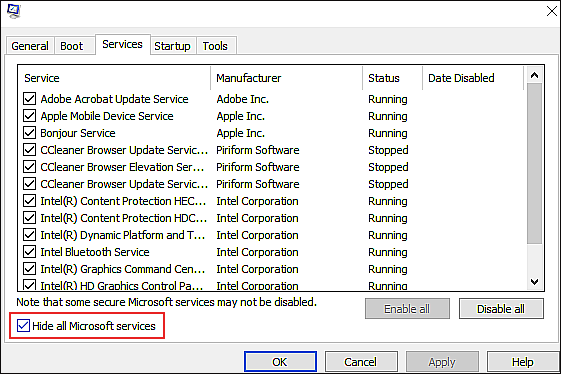Click Adobe Inc. manufacturer cell

click(243, 99)
